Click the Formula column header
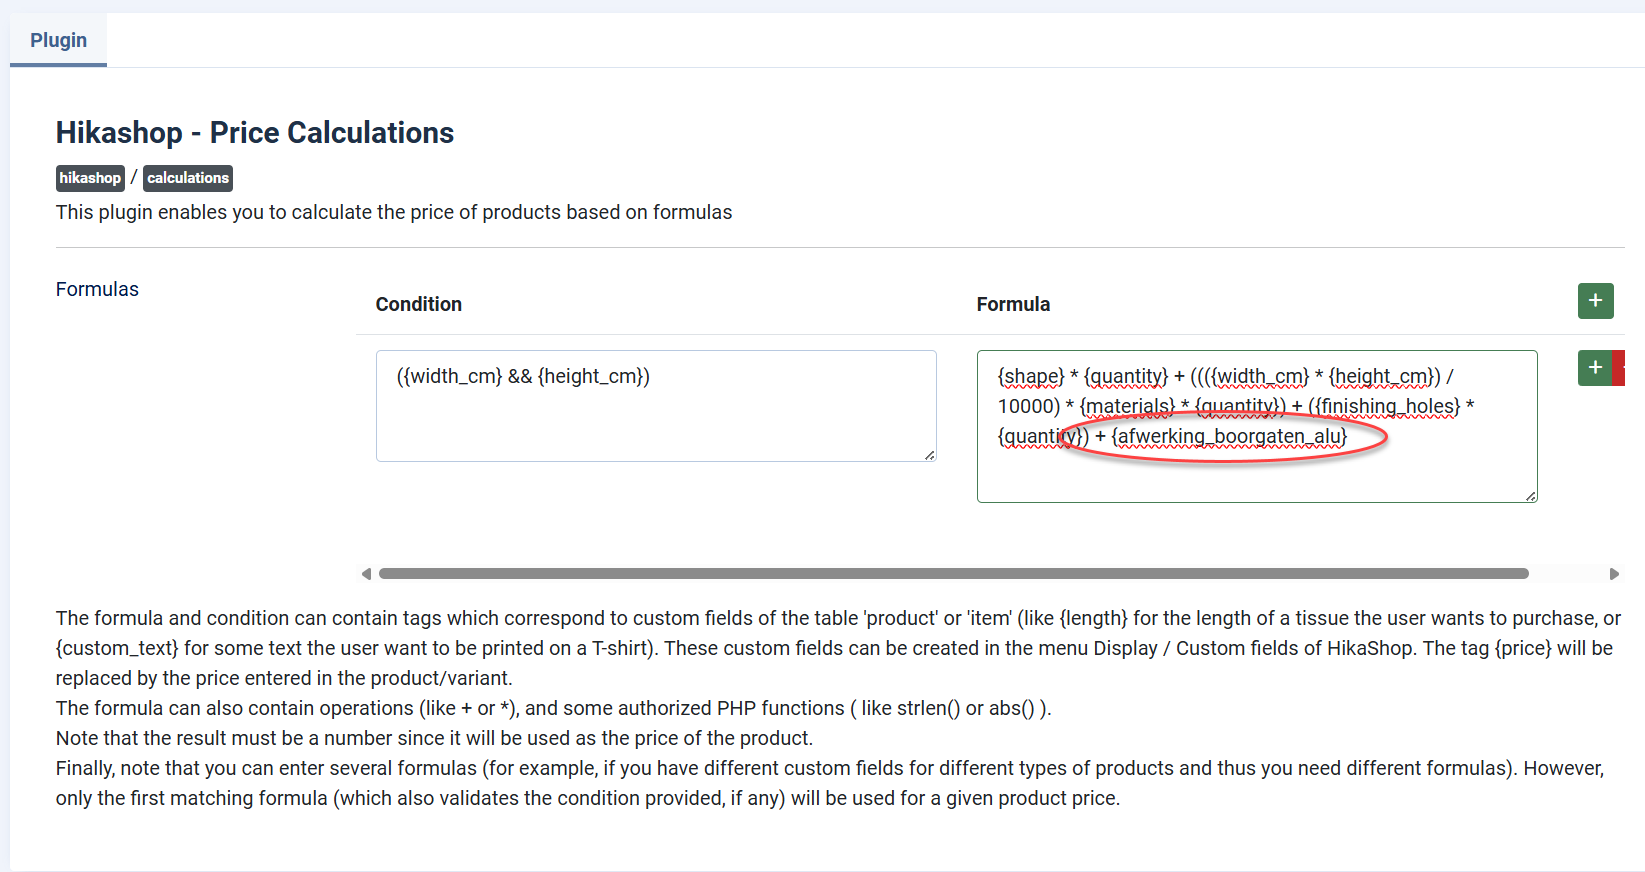This screenshot has height=872, width=1645. coord(1013,304)
